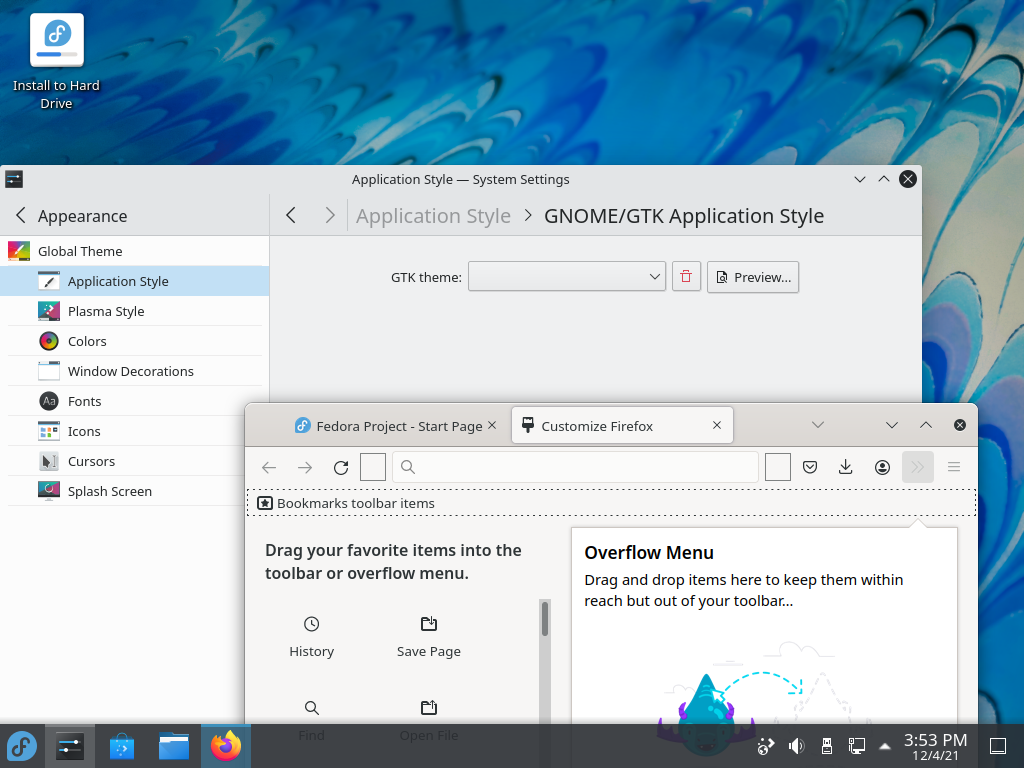This screenshot has height=768, width=1024.
Task: Open Dolphin file manager from taskbar
Action: 174,746
